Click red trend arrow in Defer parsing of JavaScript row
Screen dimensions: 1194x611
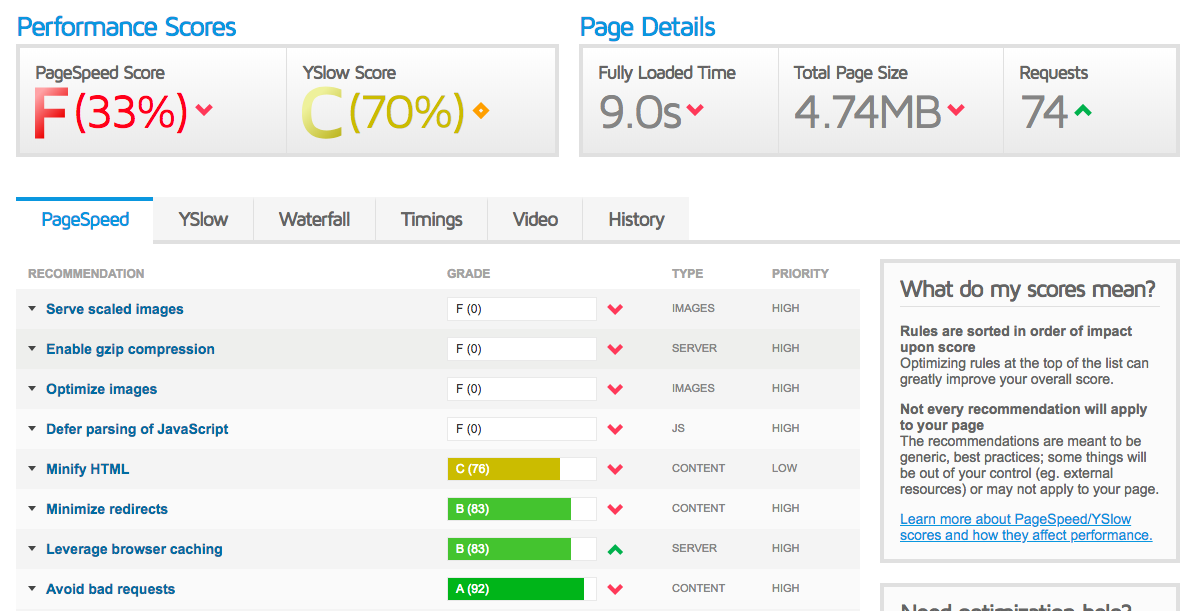coord(615,429)
